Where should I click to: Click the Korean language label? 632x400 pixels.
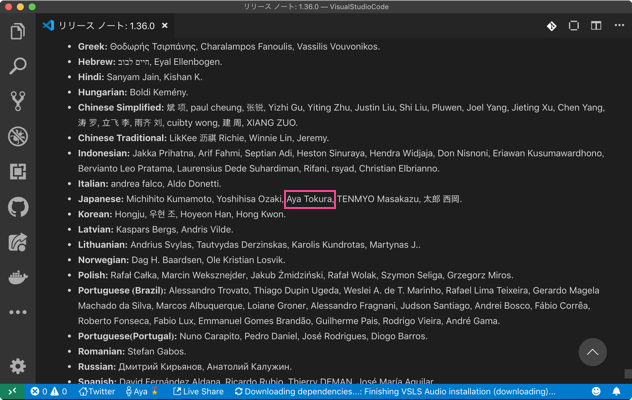point(95,215)
